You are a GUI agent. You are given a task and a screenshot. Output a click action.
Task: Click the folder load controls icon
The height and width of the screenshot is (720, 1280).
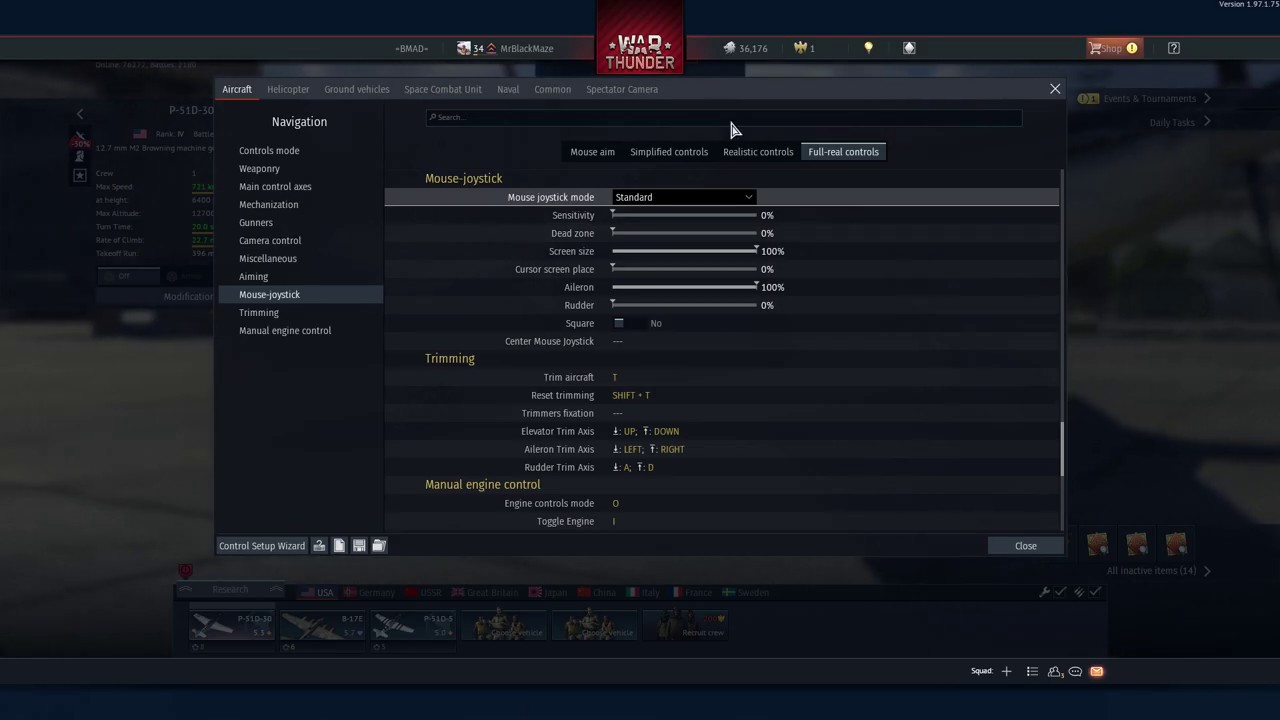(379, 546)
